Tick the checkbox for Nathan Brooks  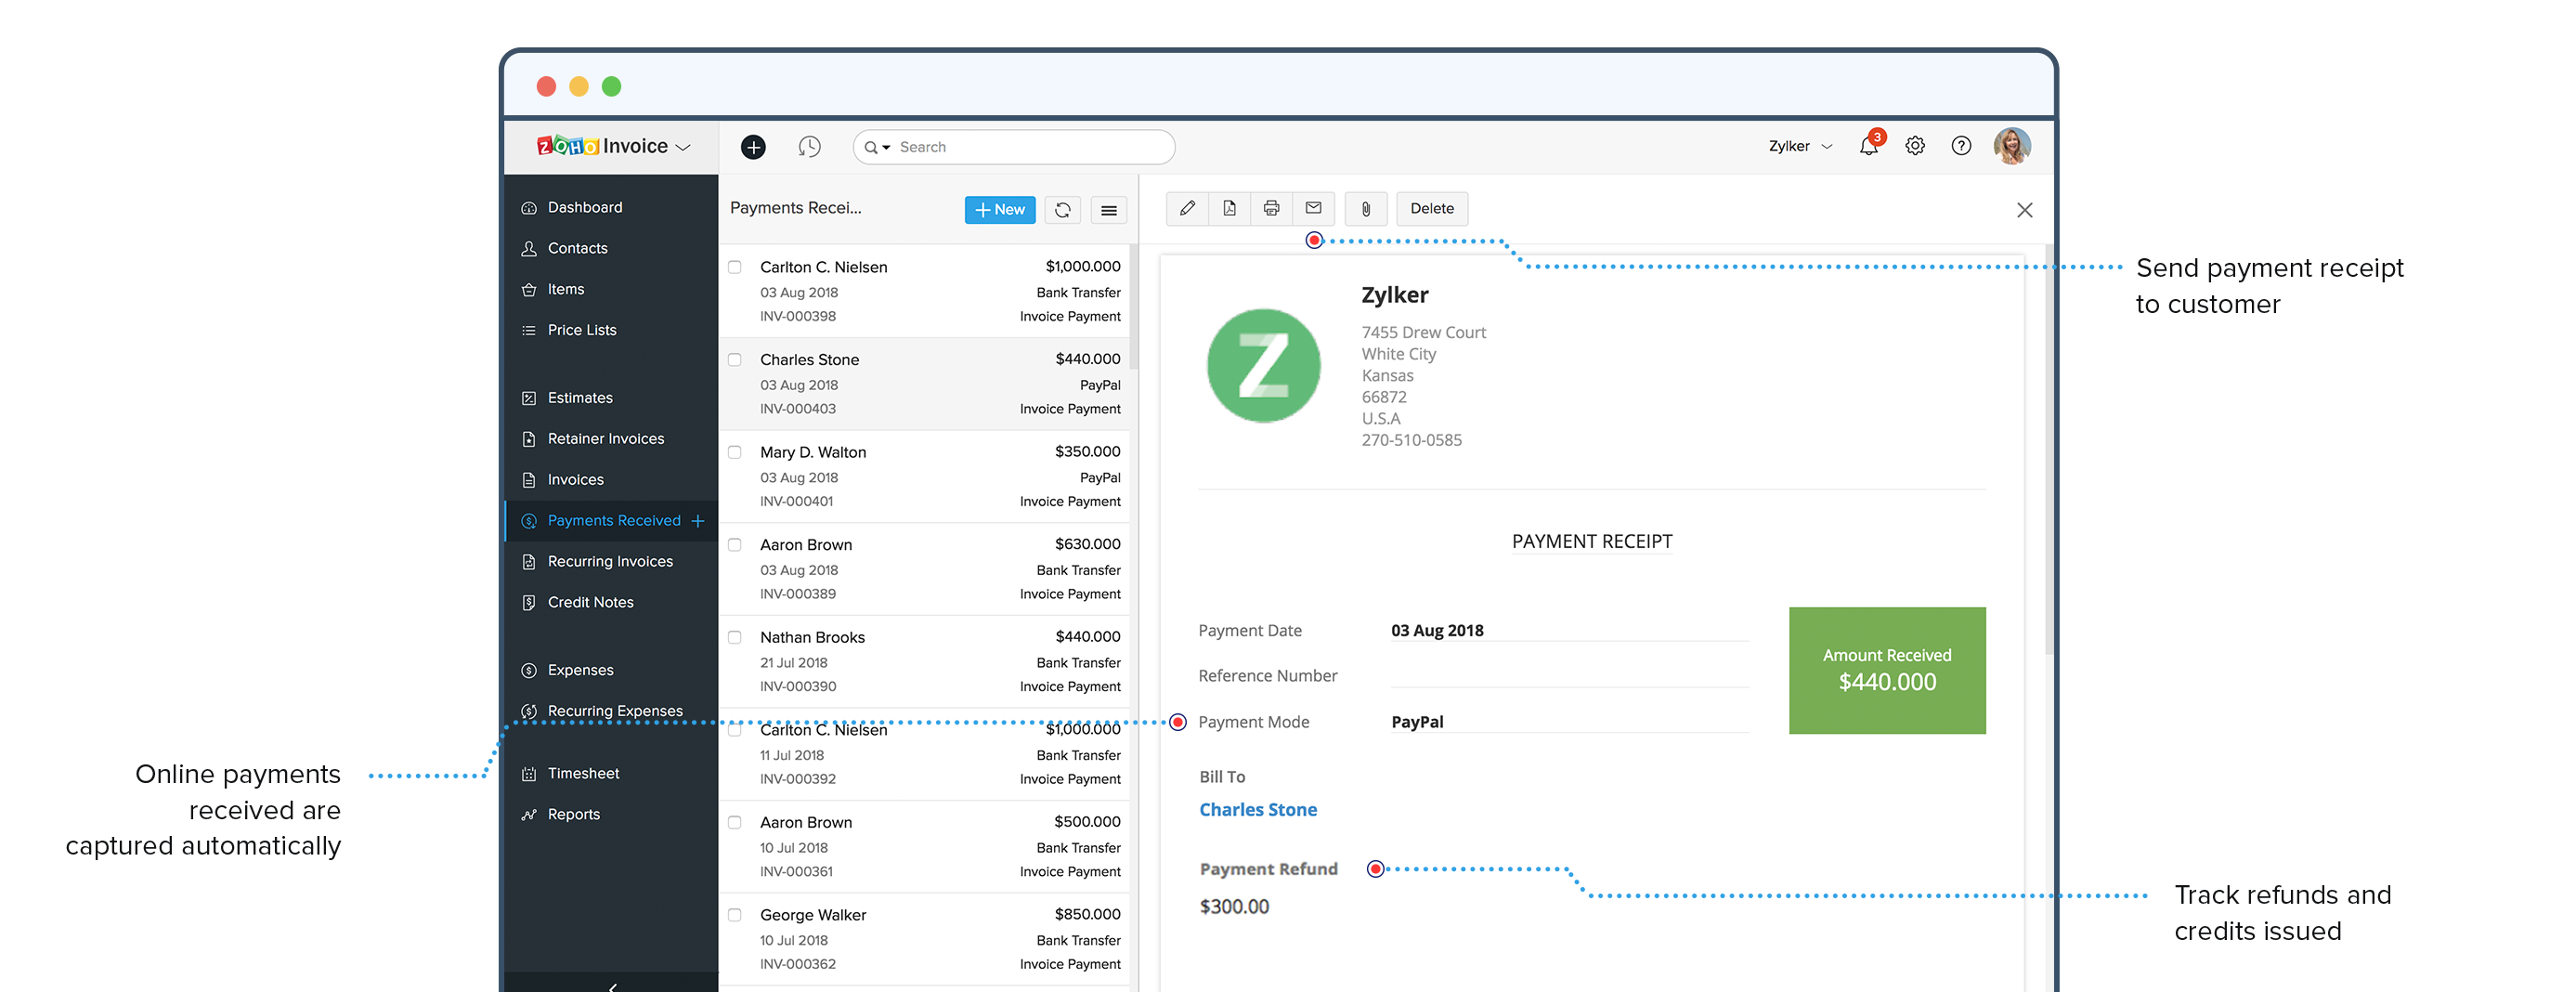(x=735, y=637)
